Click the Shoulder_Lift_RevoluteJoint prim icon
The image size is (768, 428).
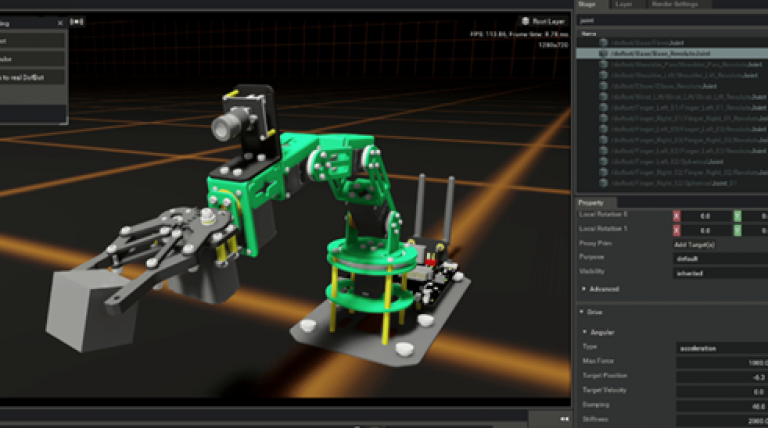pos(603,75)
